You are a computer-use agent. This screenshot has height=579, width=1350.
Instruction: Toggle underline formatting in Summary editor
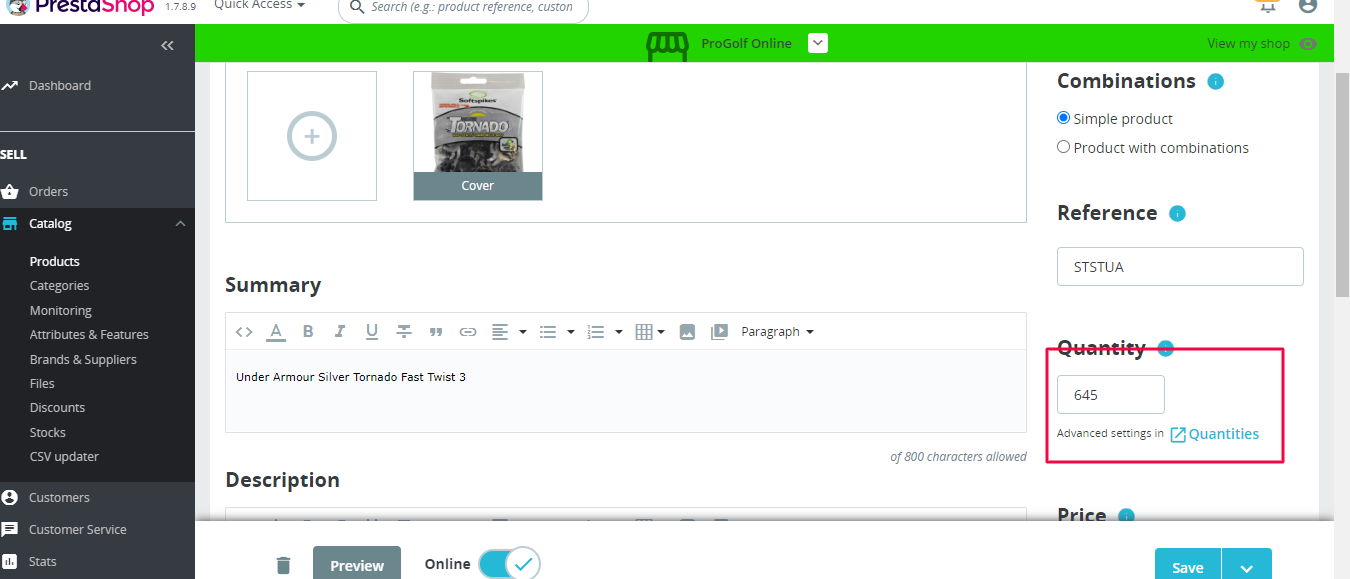[372, 332]
